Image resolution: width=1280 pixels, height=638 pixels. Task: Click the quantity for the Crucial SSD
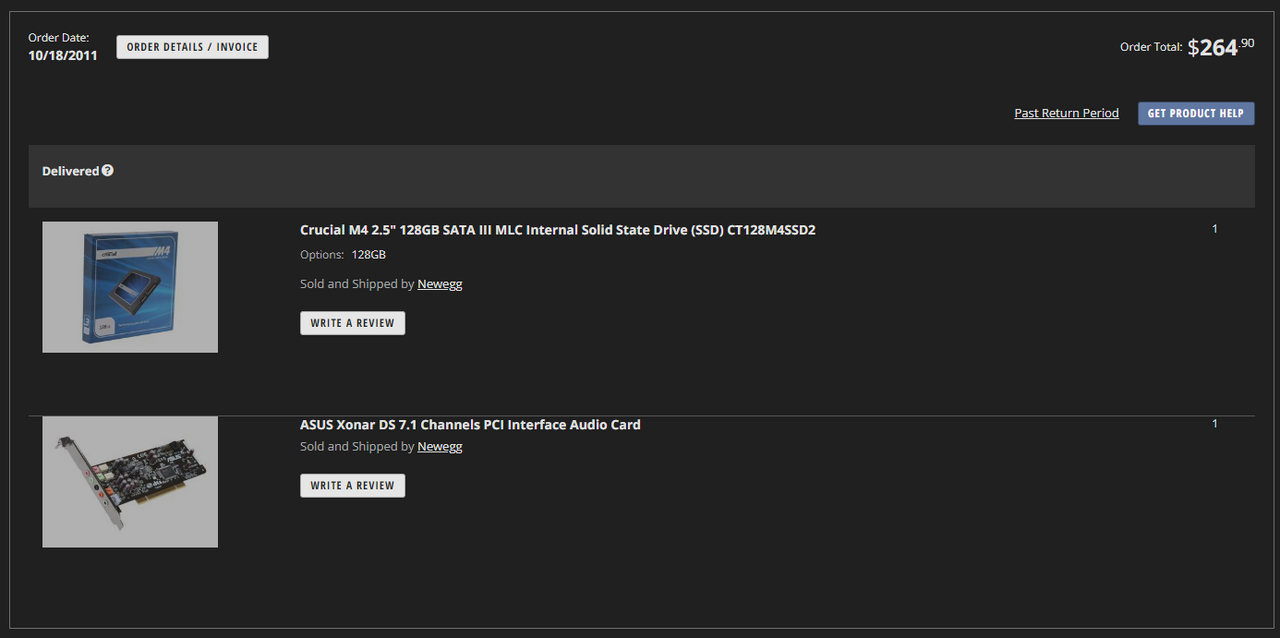coord(1215,229)
